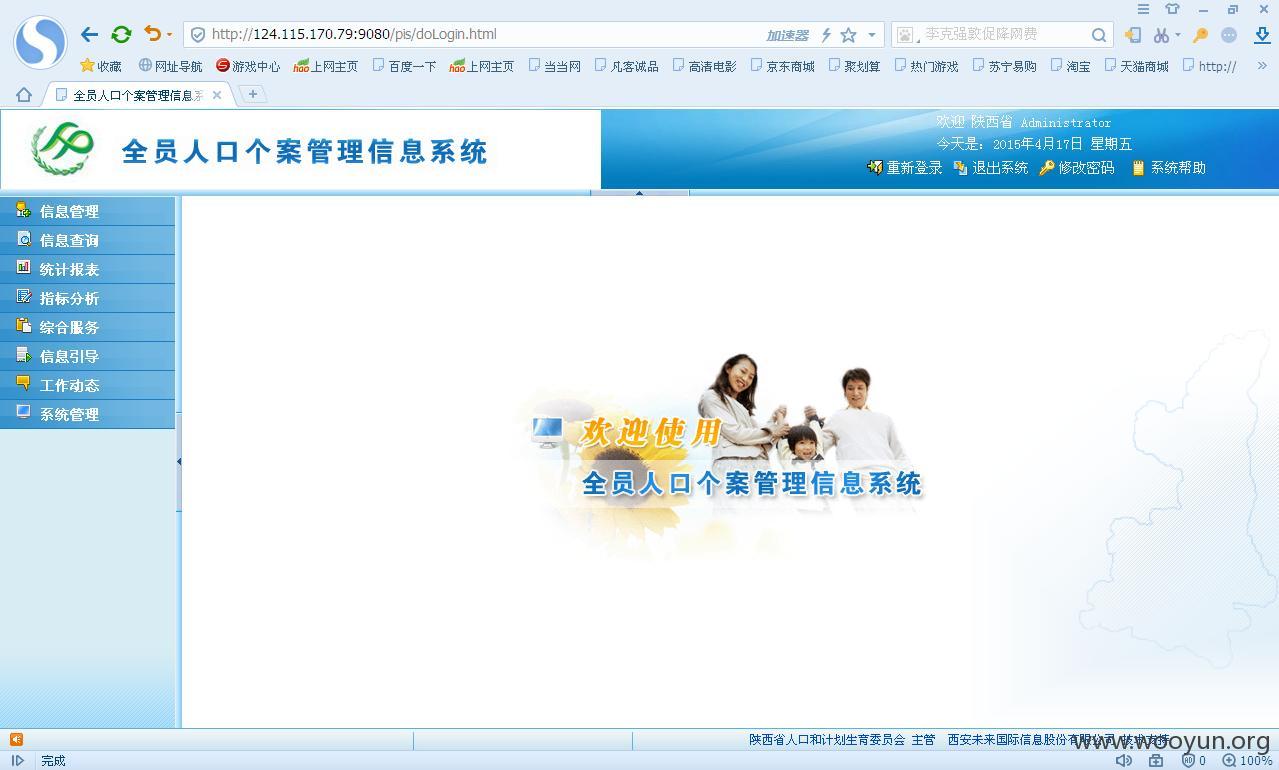Bookmark page with star icon
1279x770 pixels.
(848, 35)
